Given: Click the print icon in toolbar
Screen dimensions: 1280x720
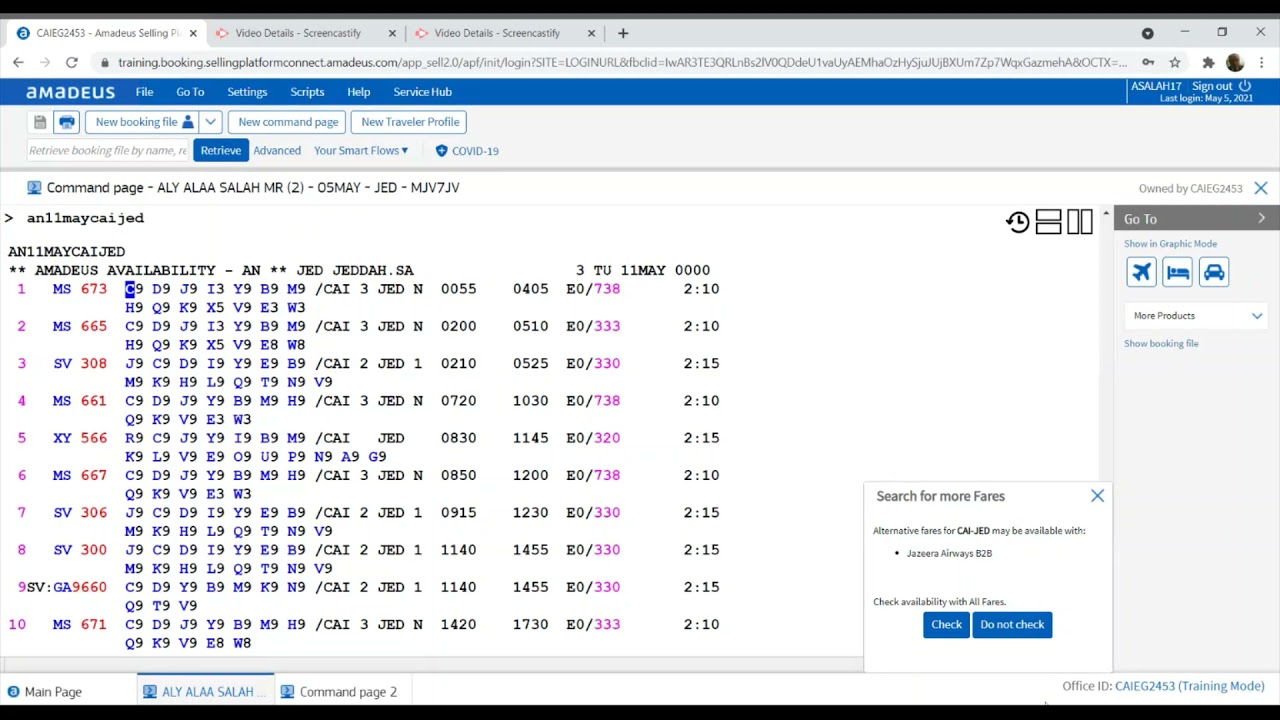Looking at the screenshot, I should [x=67, y=122].
